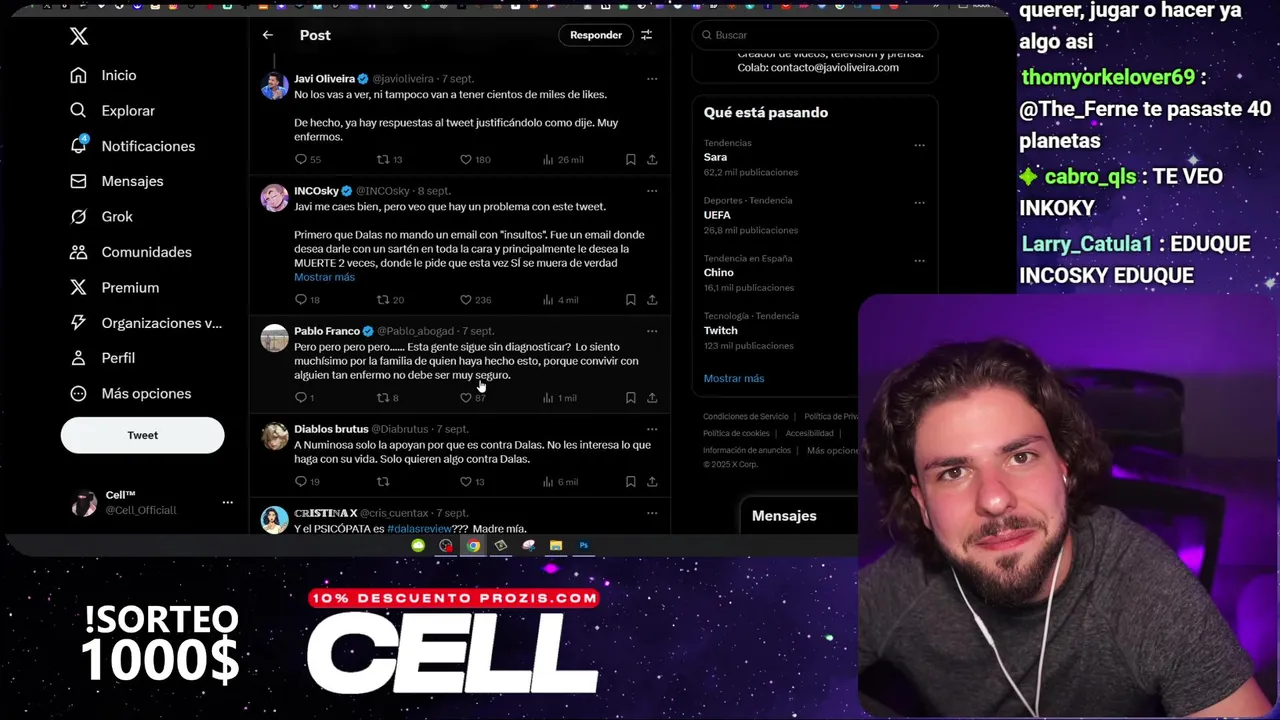Share Pablo Franco's reply

click(x=652, y=397)
